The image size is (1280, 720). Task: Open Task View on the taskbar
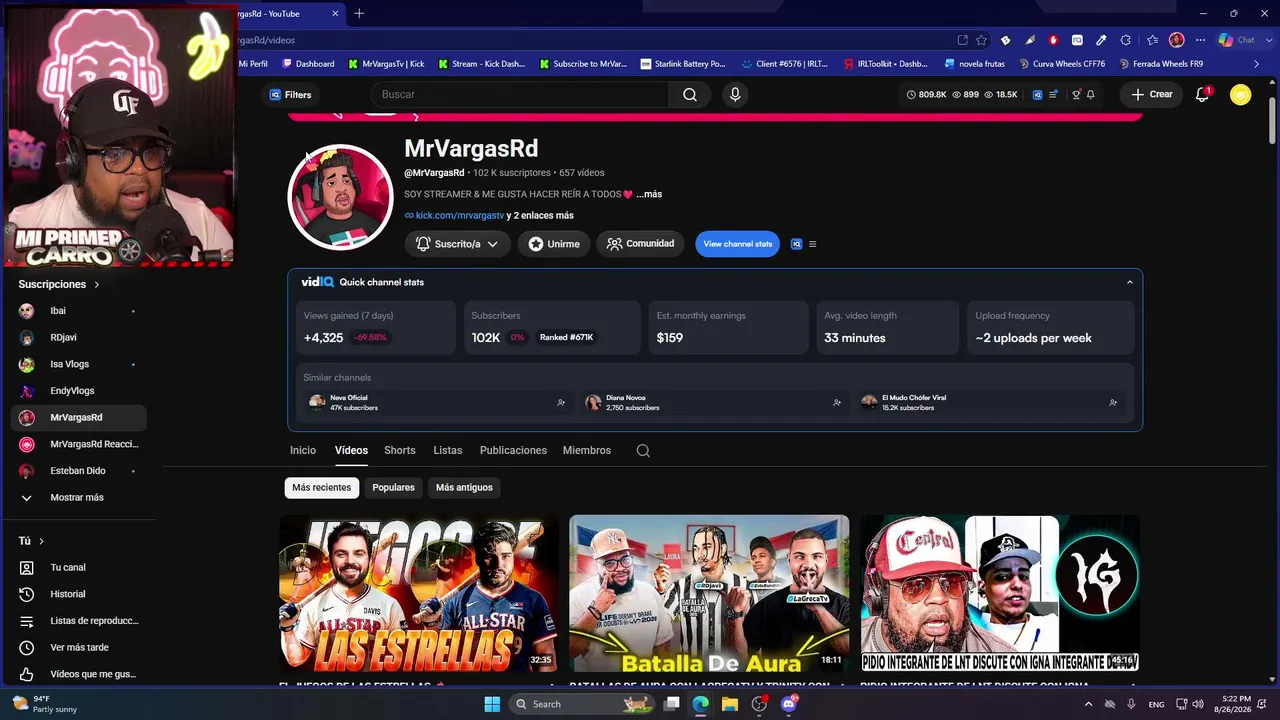[x=672, y=704]
